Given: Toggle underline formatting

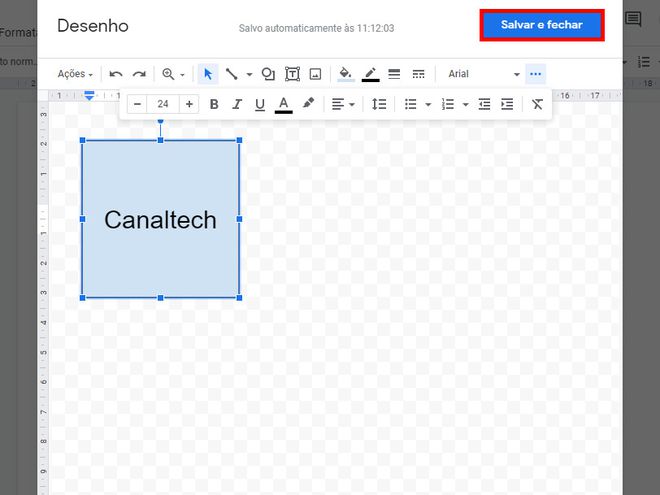Looking at the screenshot, I should (x=260, y=104).
